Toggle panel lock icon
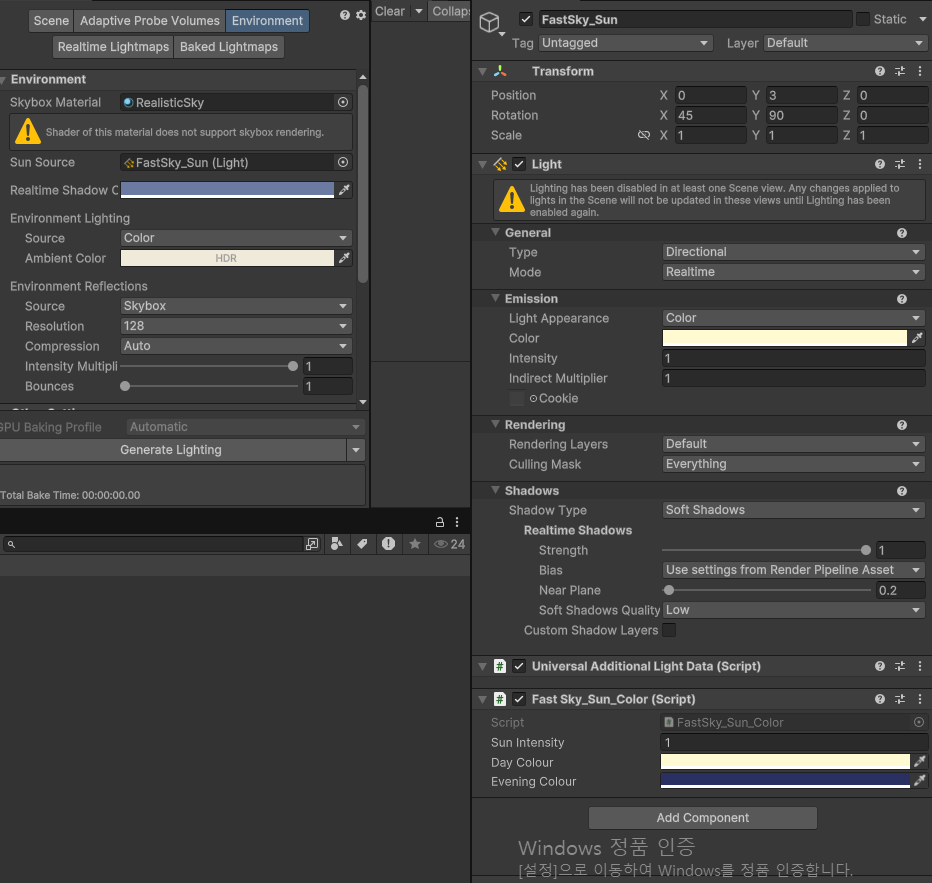This screenshot has height=883, width=932. click(440, 522)
